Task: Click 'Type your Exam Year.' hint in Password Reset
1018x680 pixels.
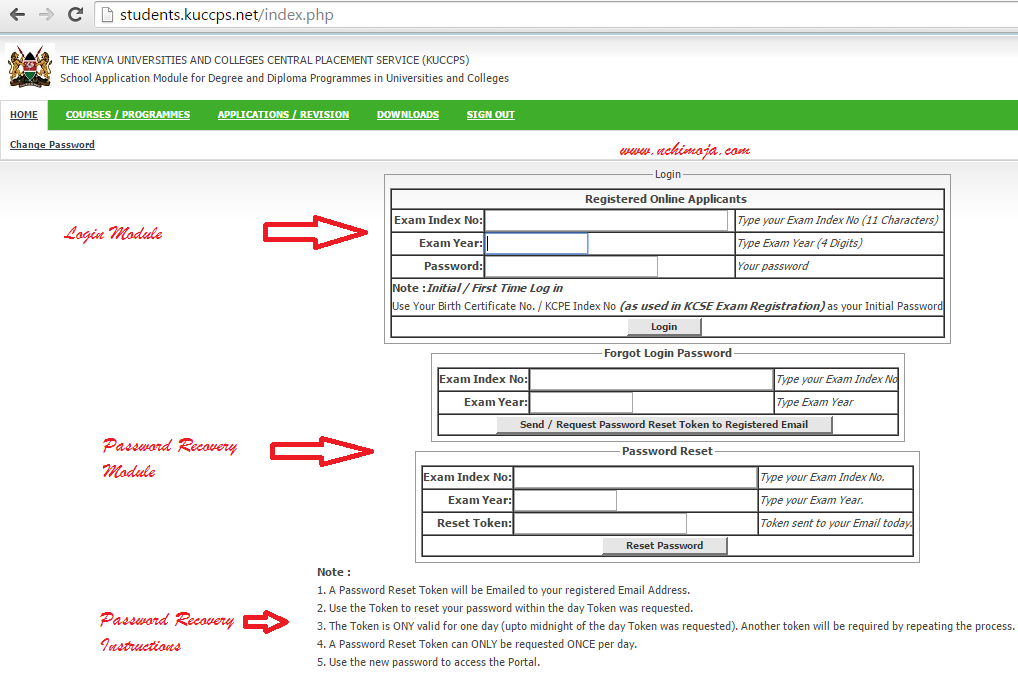Action: tap(812, 501)
